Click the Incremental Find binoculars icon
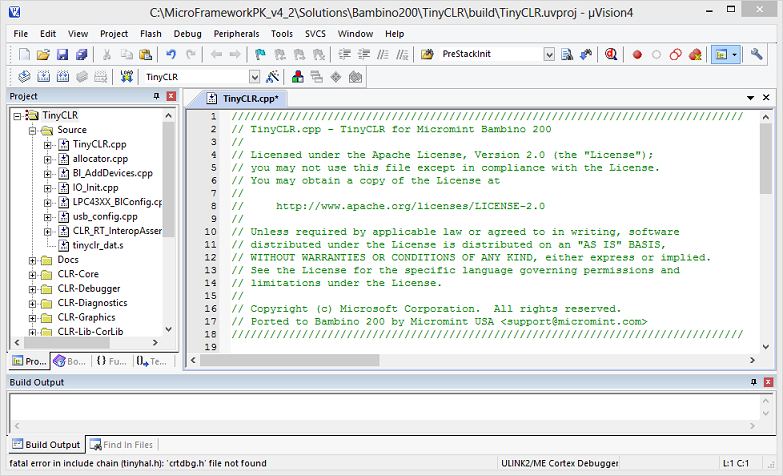 click(x=586, y=54)
